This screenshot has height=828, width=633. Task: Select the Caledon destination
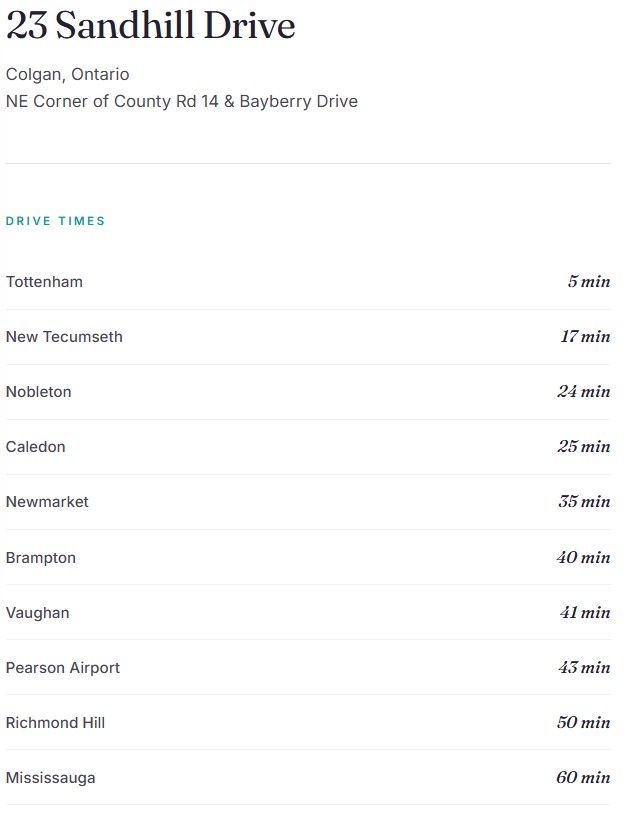click(x=35, y=447)
